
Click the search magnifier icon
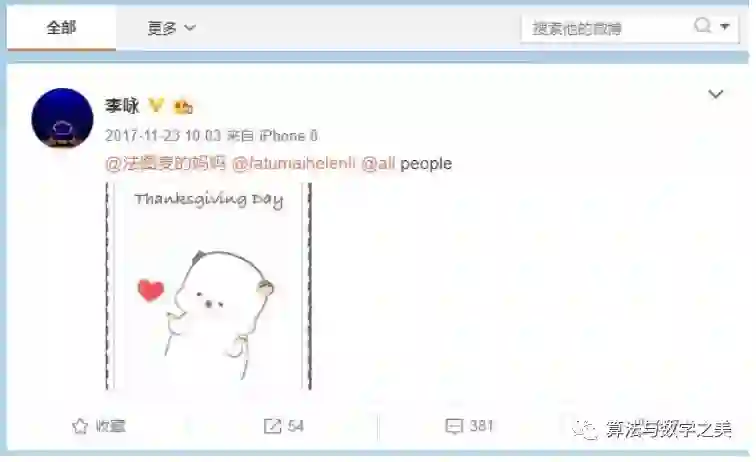702,25
